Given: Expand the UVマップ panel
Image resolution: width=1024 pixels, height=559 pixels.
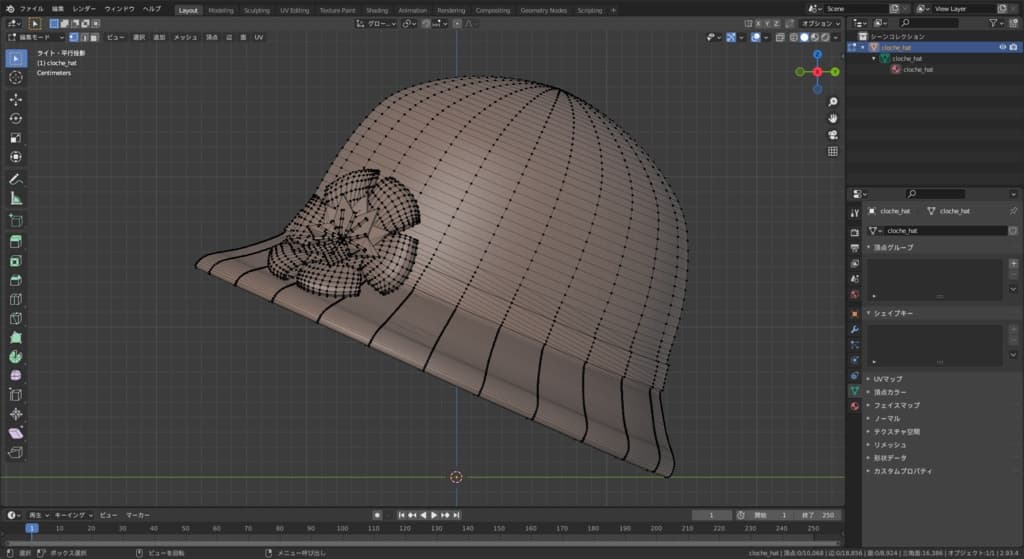Looking at the screenshot, I should [889, 379].
